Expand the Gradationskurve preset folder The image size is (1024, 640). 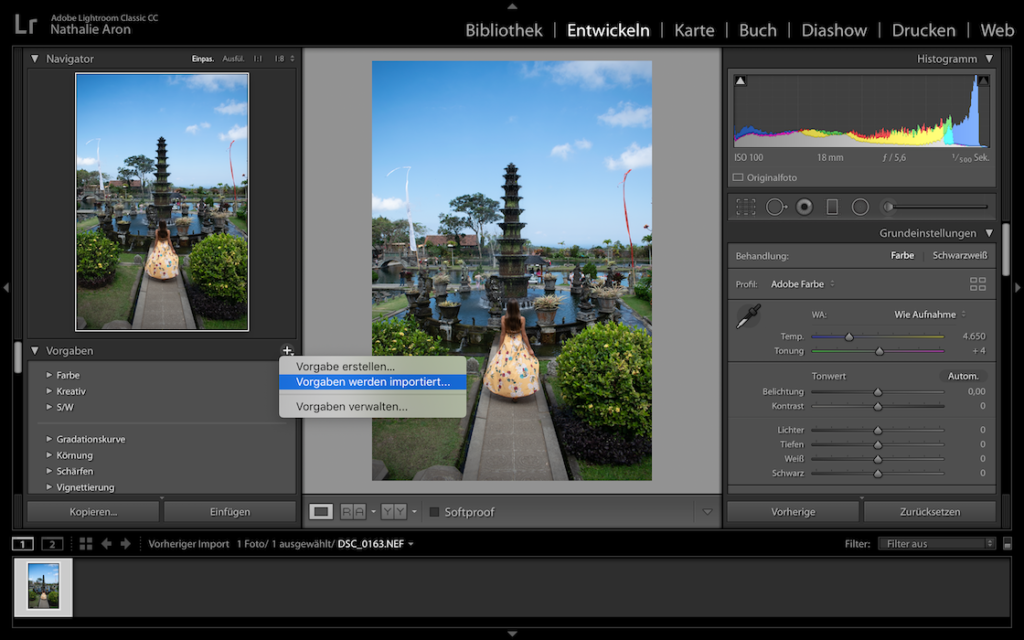click(x=49, y=439)
